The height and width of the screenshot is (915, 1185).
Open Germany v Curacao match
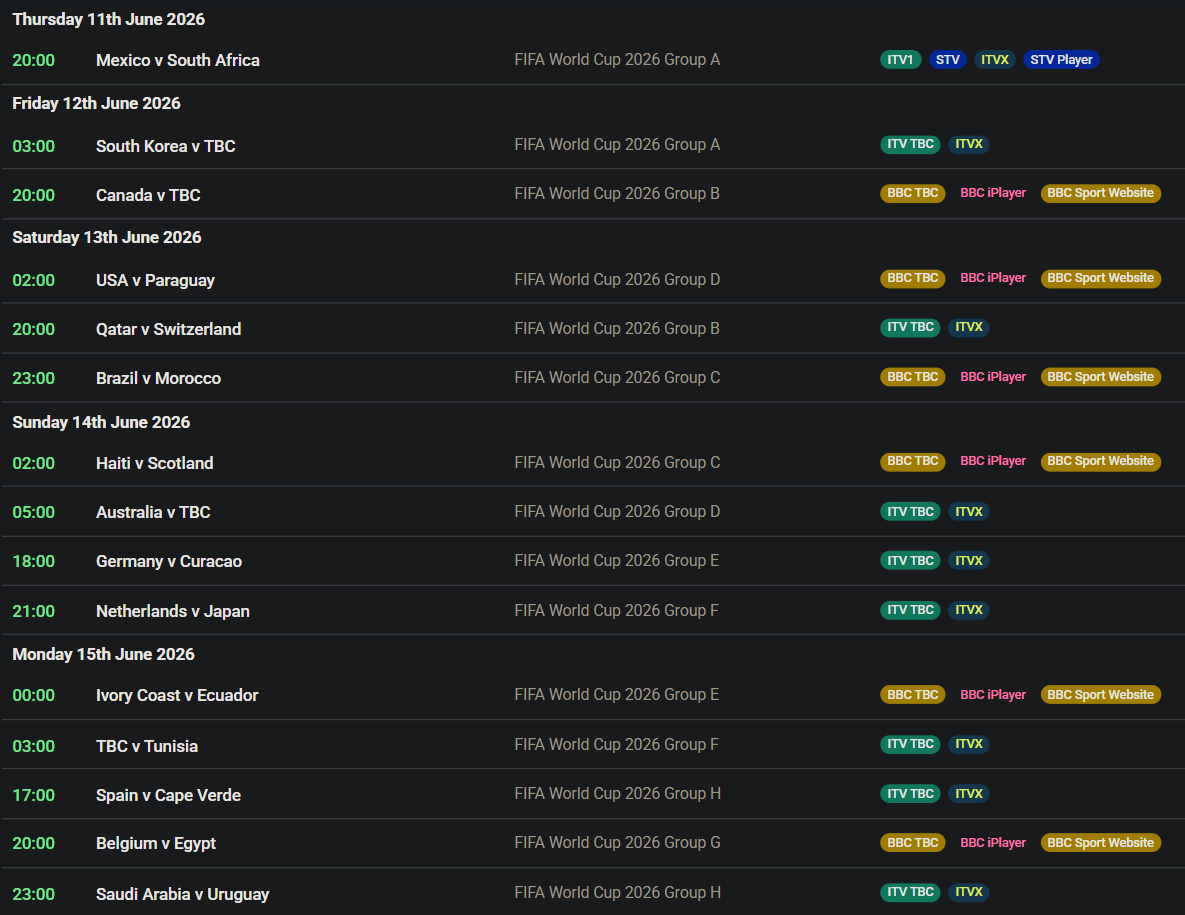click(x=169, y=561)
